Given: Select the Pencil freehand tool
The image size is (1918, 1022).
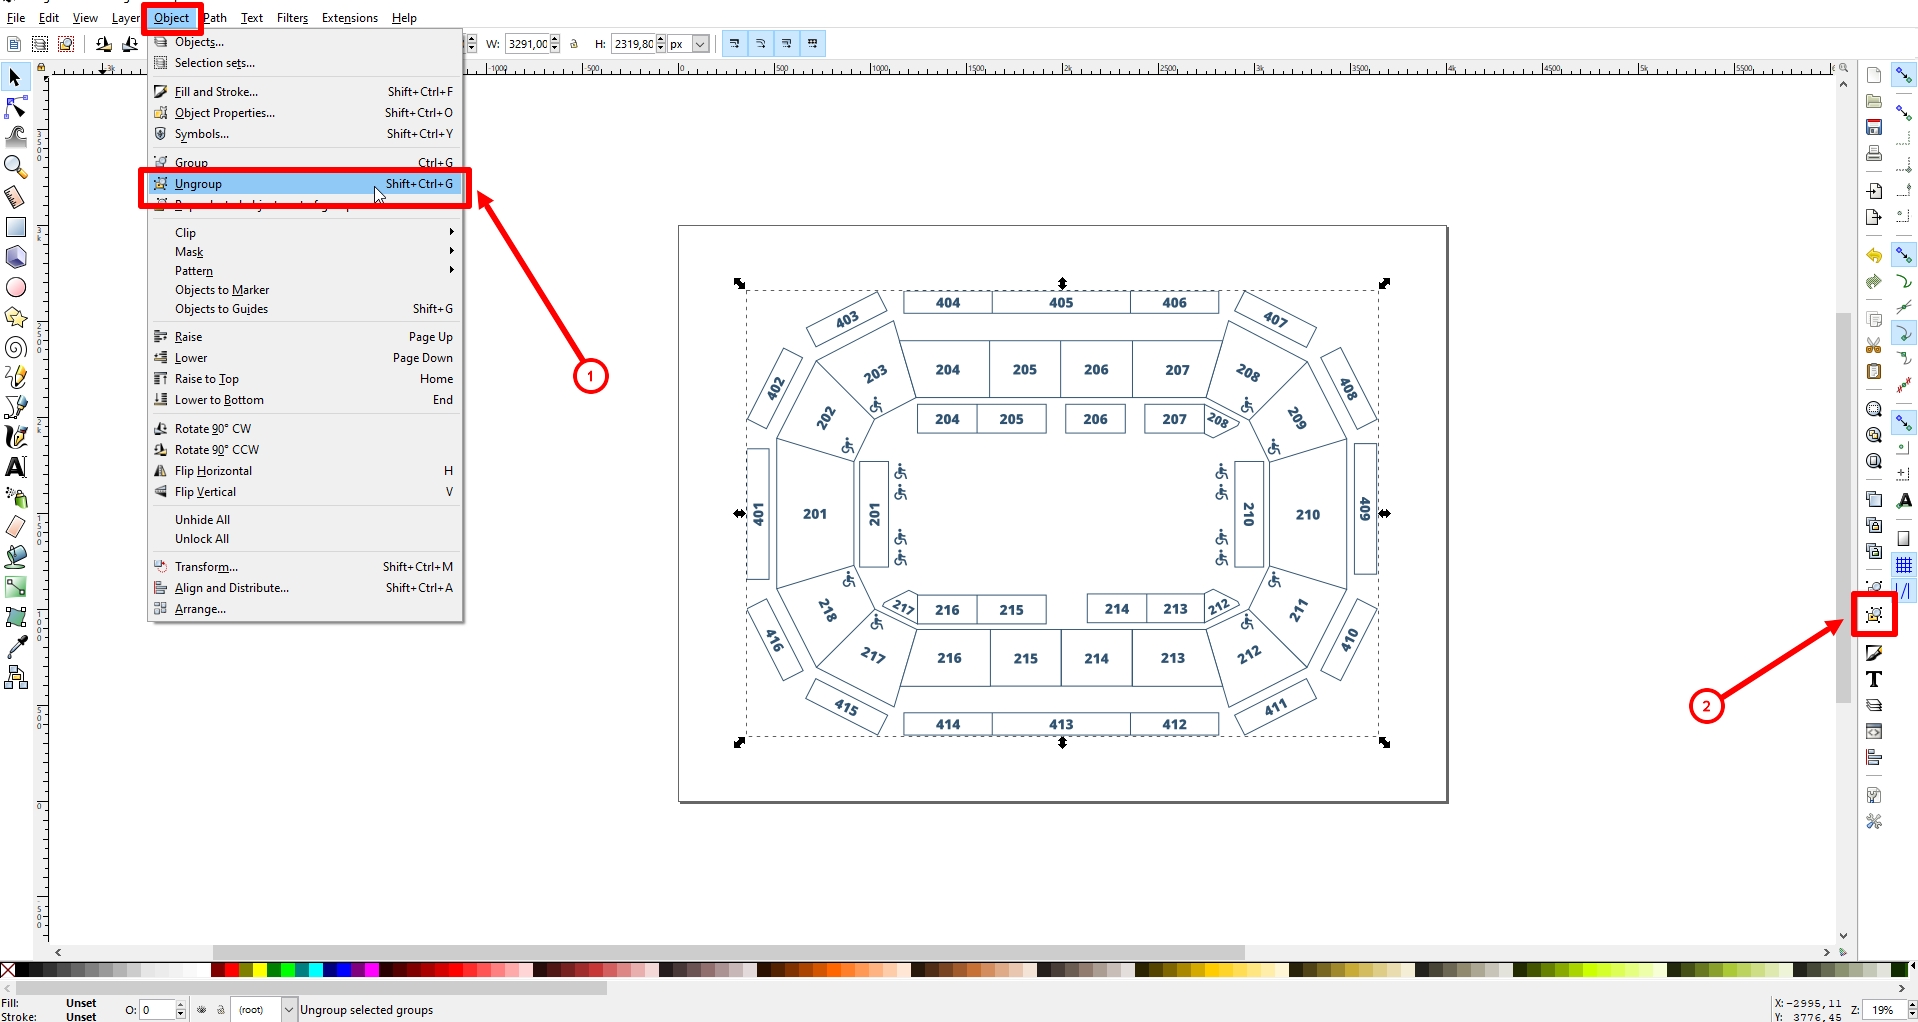Looking at the screenshot, I should [15, 377].
